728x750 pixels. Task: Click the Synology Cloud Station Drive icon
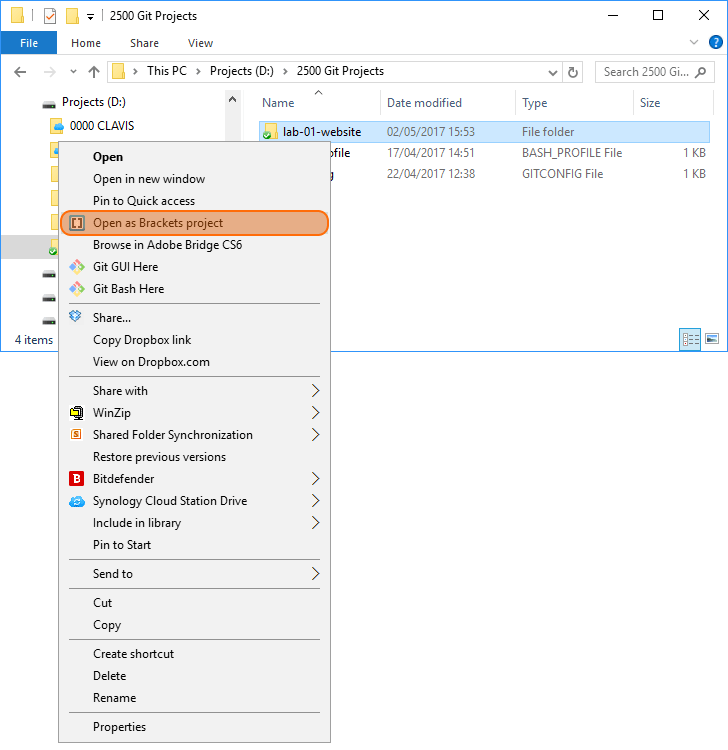pyautogui.click(x=77, y=501)
